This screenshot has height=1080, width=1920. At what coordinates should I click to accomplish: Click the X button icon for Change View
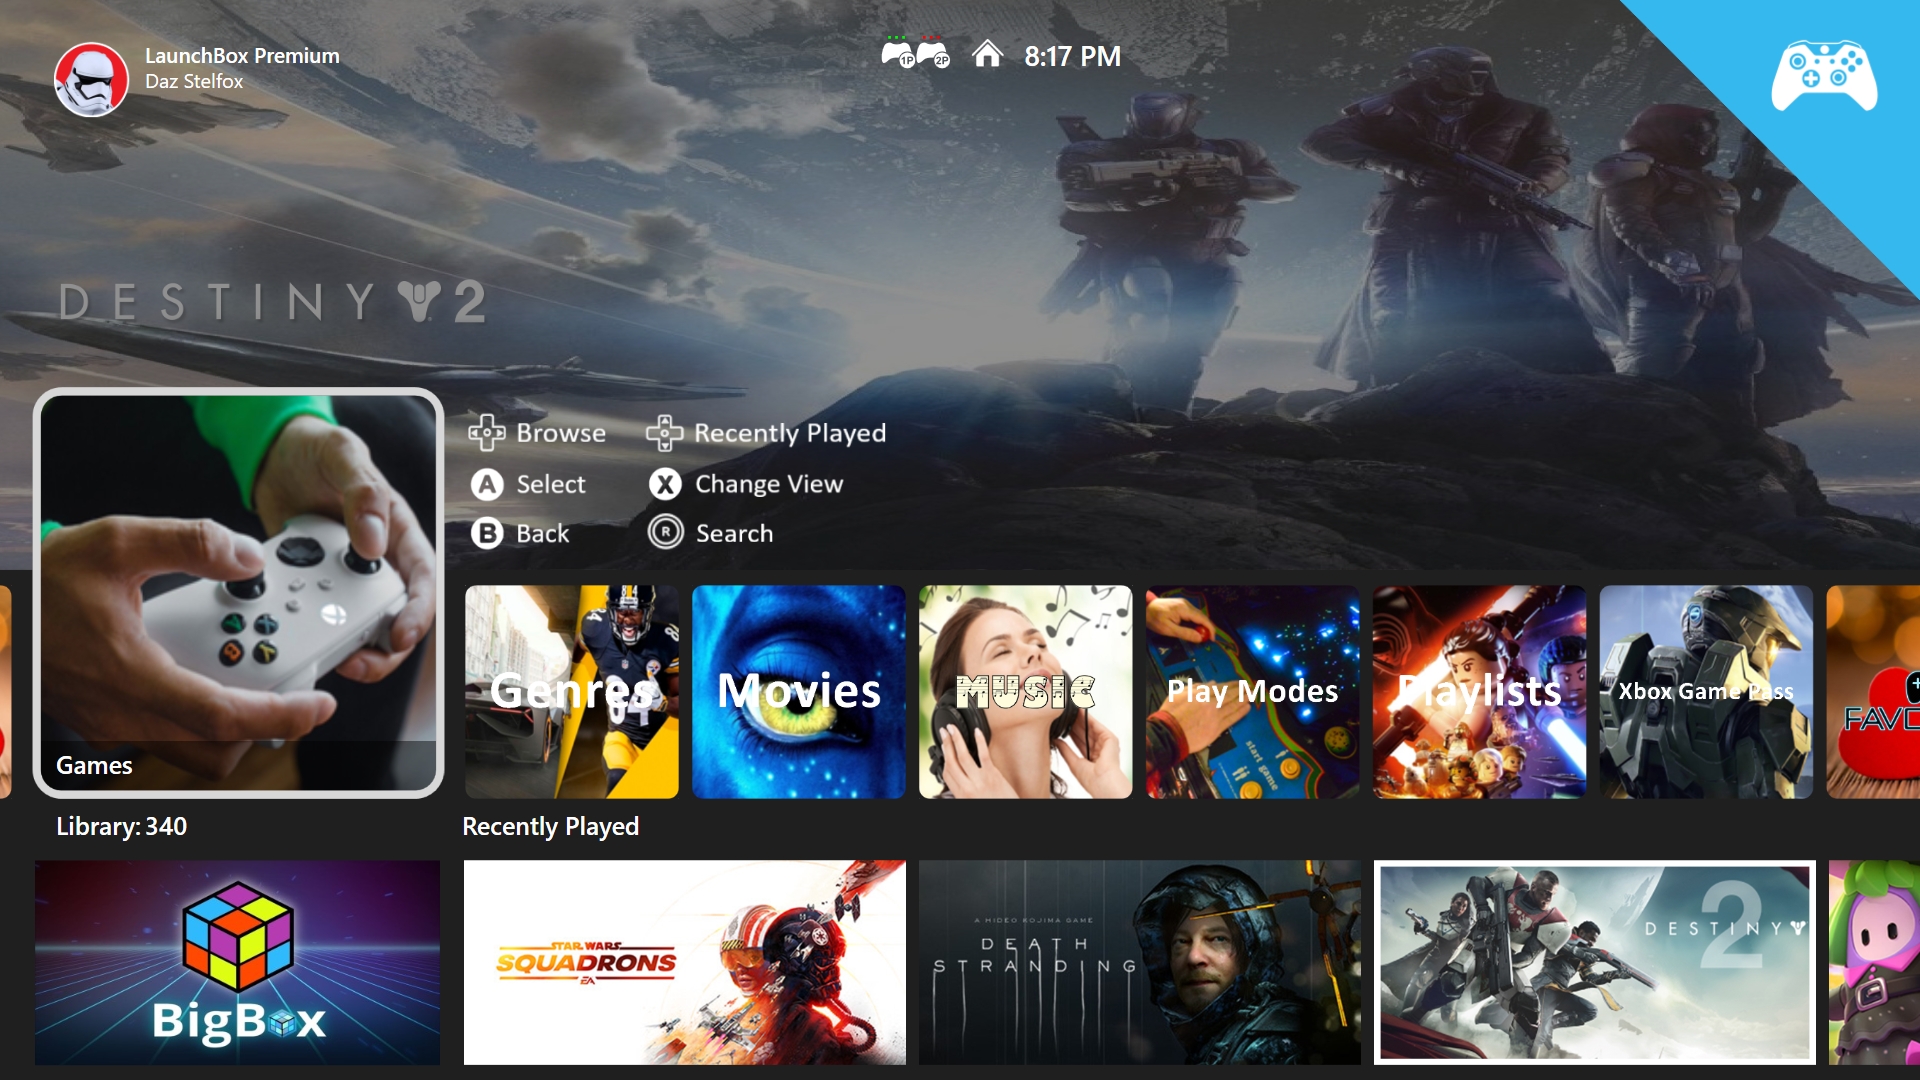(x=665, y=484)
